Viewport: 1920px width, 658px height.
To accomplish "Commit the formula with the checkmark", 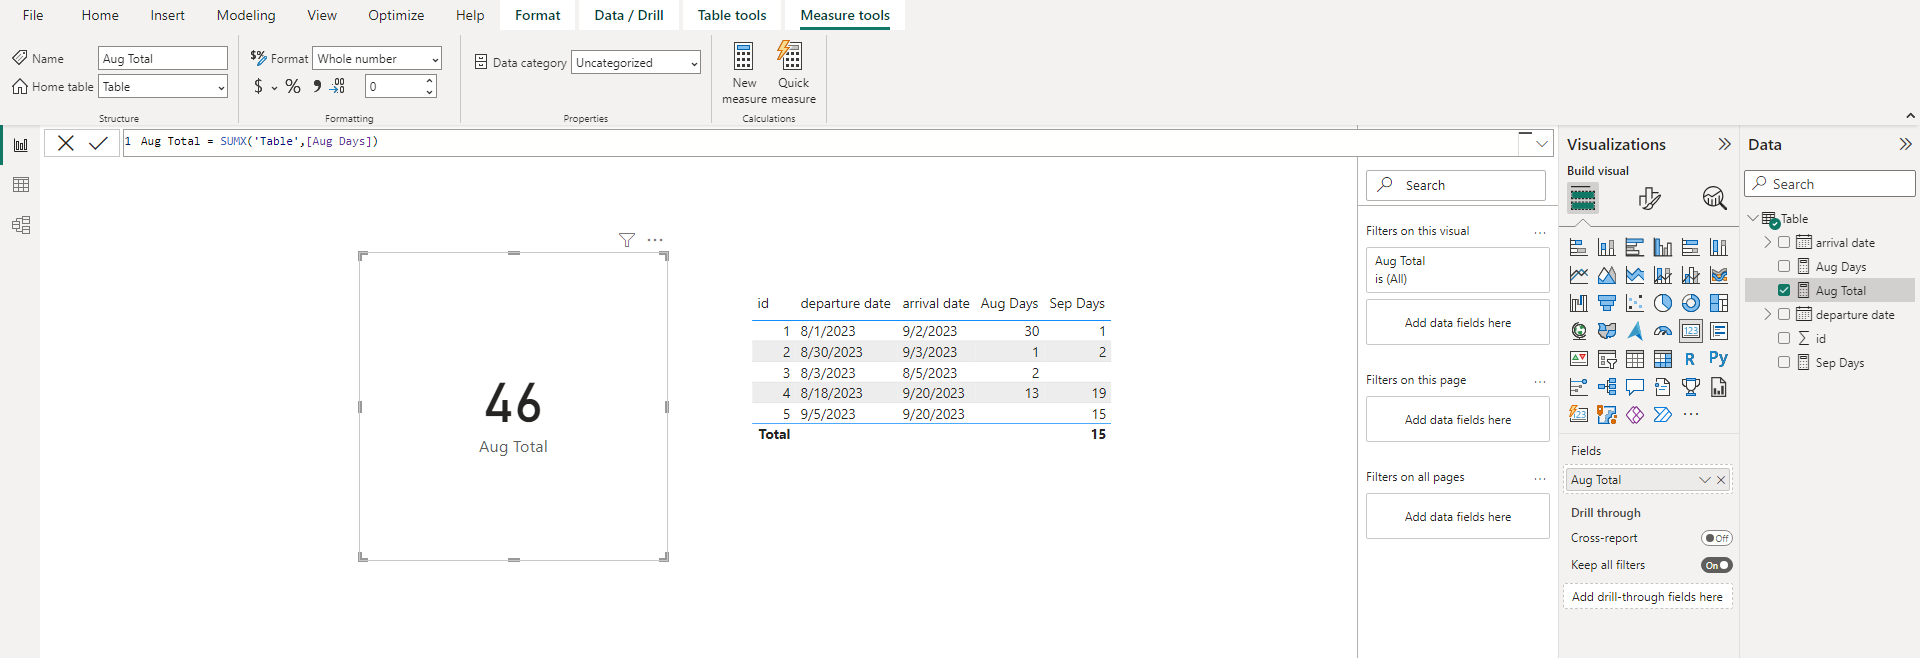I will pos(98,143).
